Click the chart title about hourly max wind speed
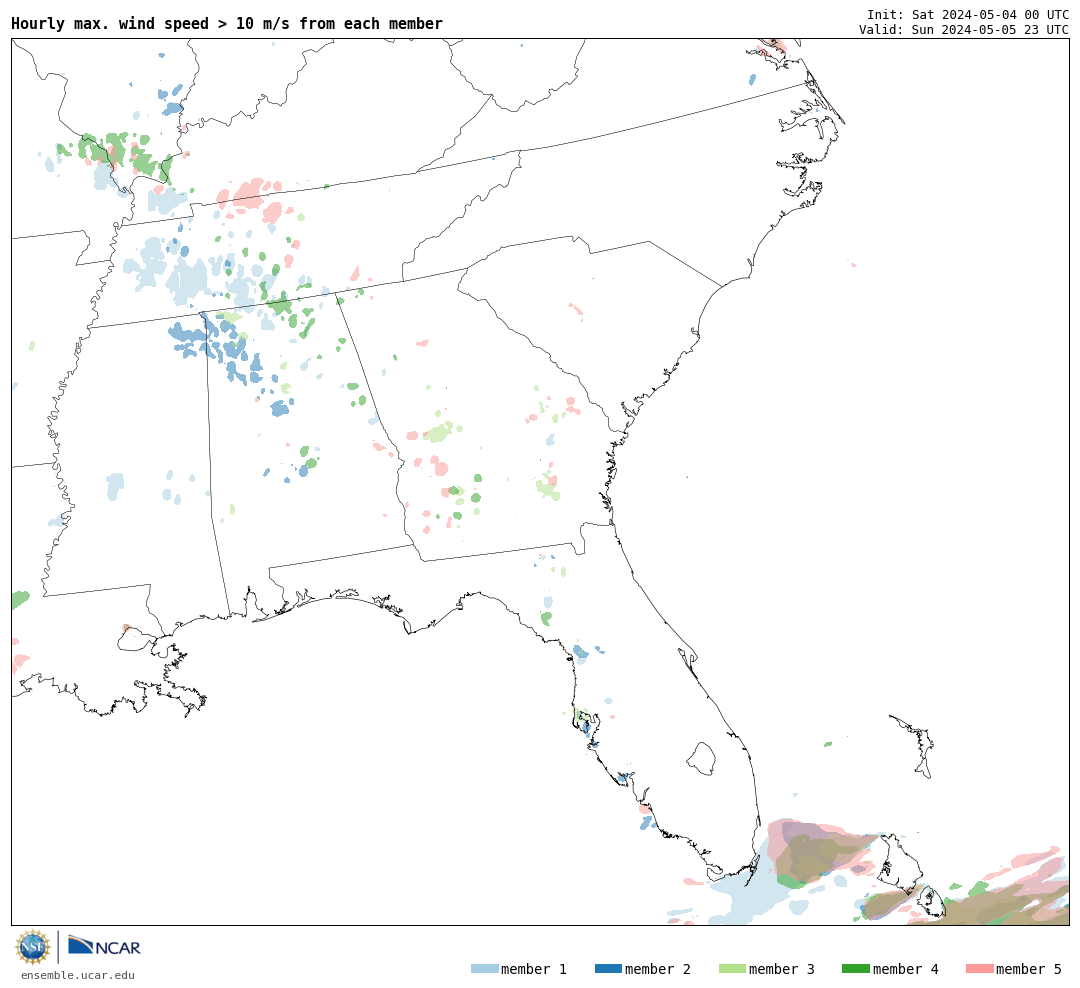Viewport: 1080px width, 988px height. pos(227,23)
